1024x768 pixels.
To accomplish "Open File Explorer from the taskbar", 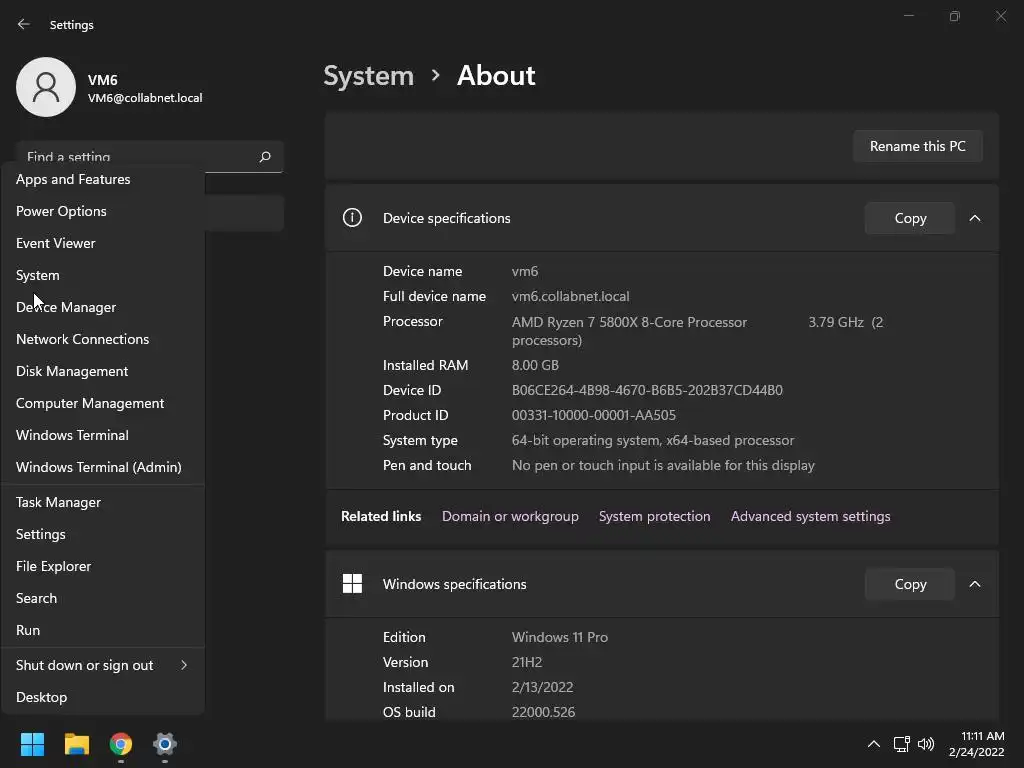I will click(77, 744).
